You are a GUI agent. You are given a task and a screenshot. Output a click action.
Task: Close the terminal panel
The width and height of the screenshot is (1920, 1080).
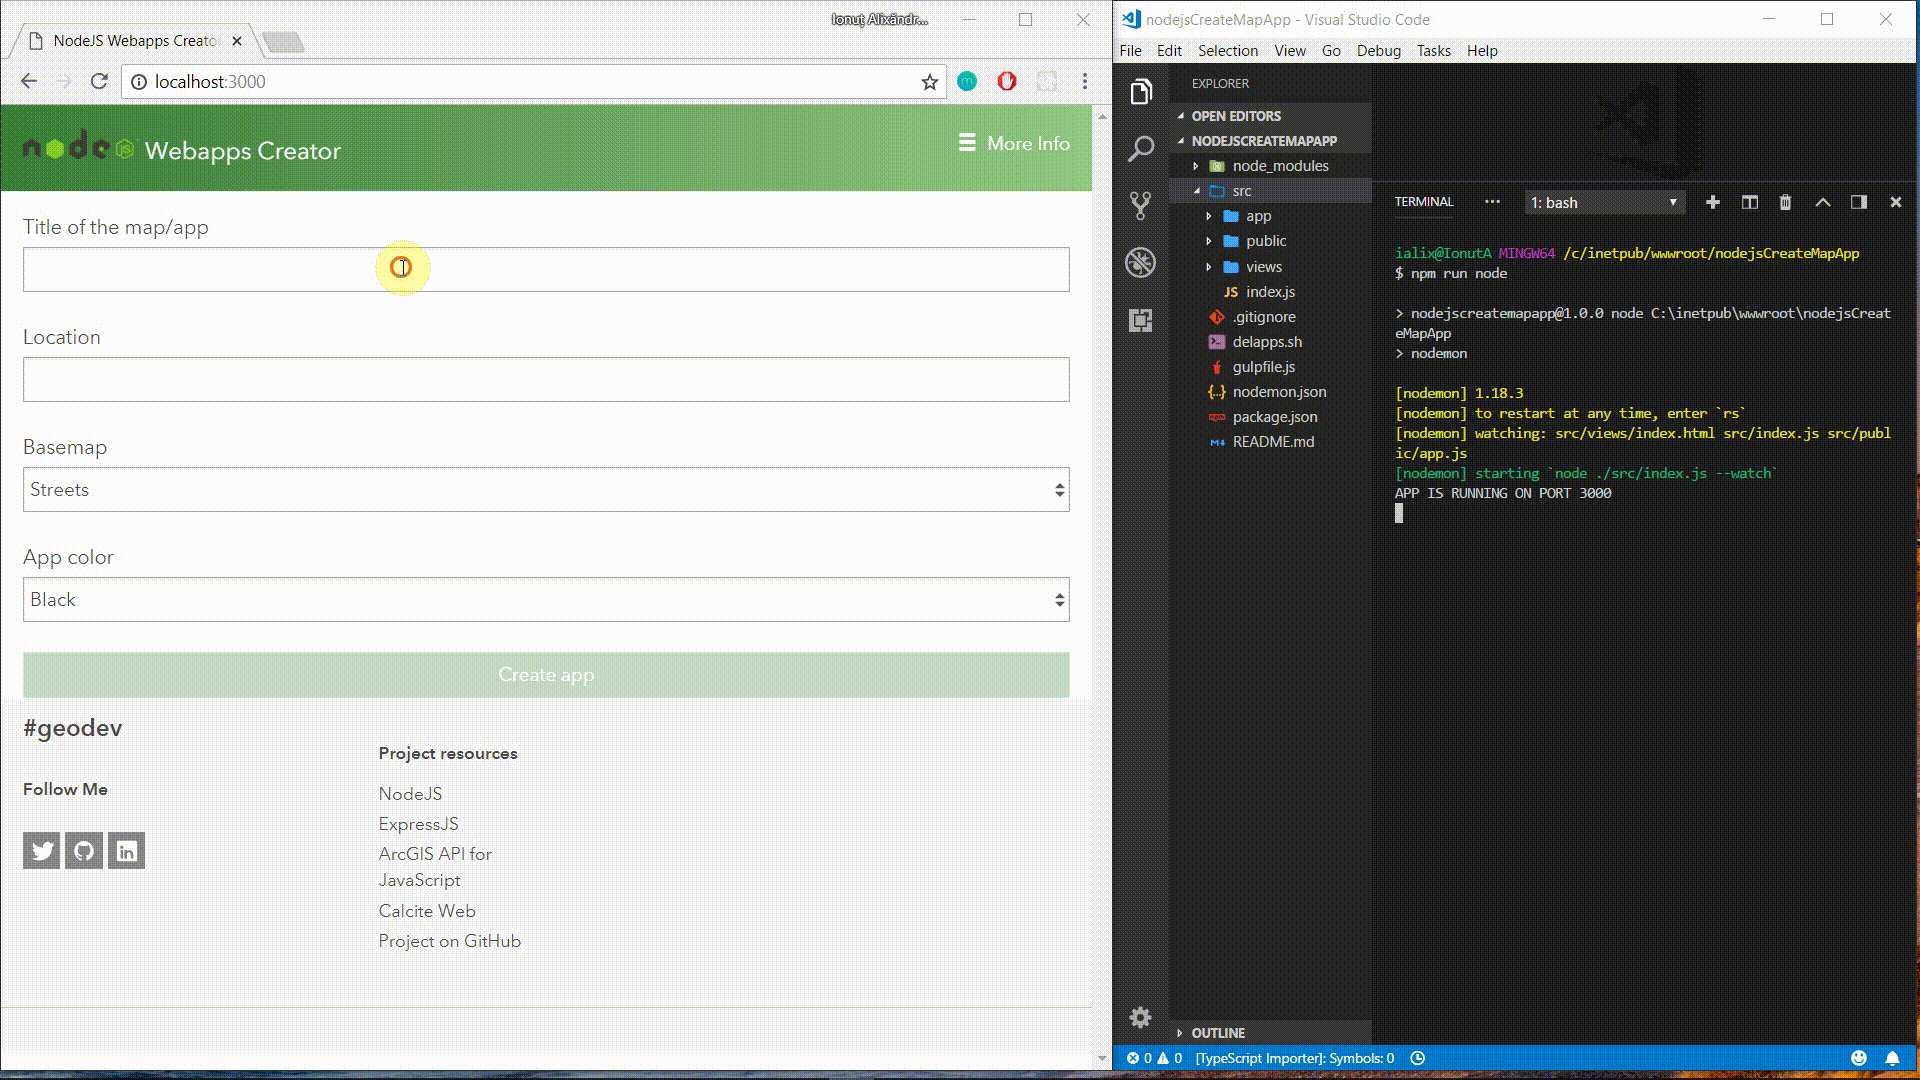point(1895,202)
